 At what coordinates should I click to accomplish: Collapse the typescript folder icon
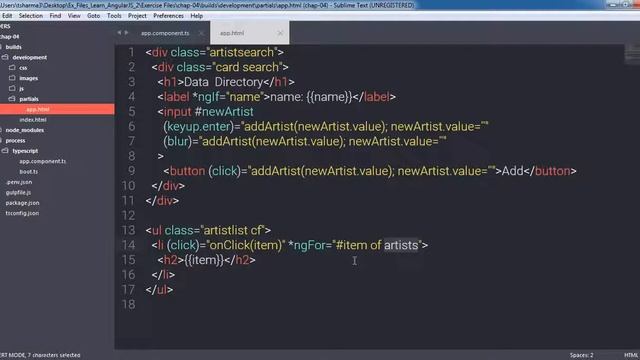pos(5,151)
